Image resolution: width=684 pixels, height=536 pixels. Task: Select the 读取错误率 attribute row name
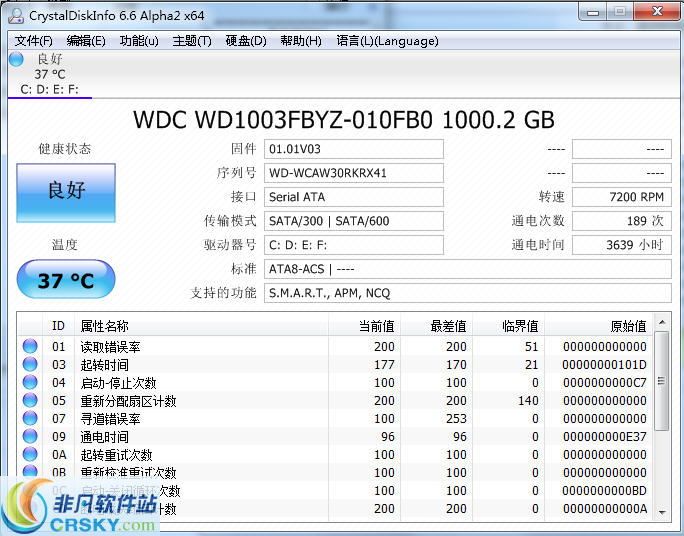tap(110, 347)
